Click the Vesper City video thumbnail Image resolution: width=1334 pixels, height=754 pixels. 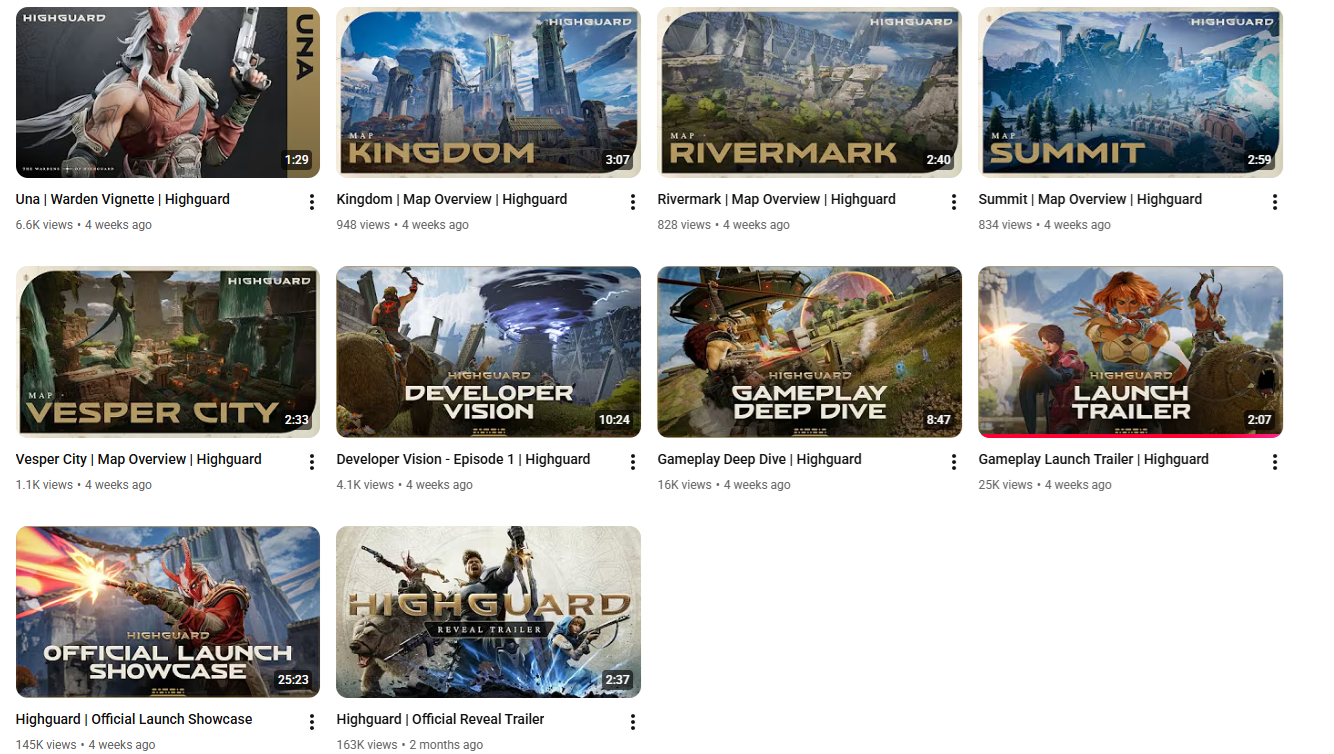click(x=167, y=352)
